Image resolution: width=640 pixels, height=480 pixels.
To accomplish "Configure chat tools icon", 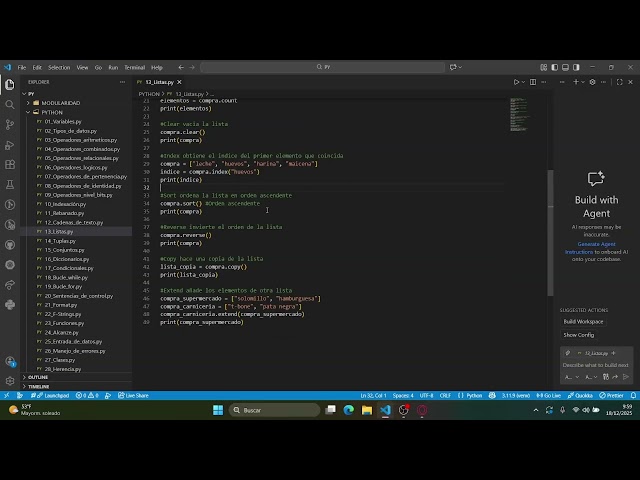I will (x=606, y=377).
